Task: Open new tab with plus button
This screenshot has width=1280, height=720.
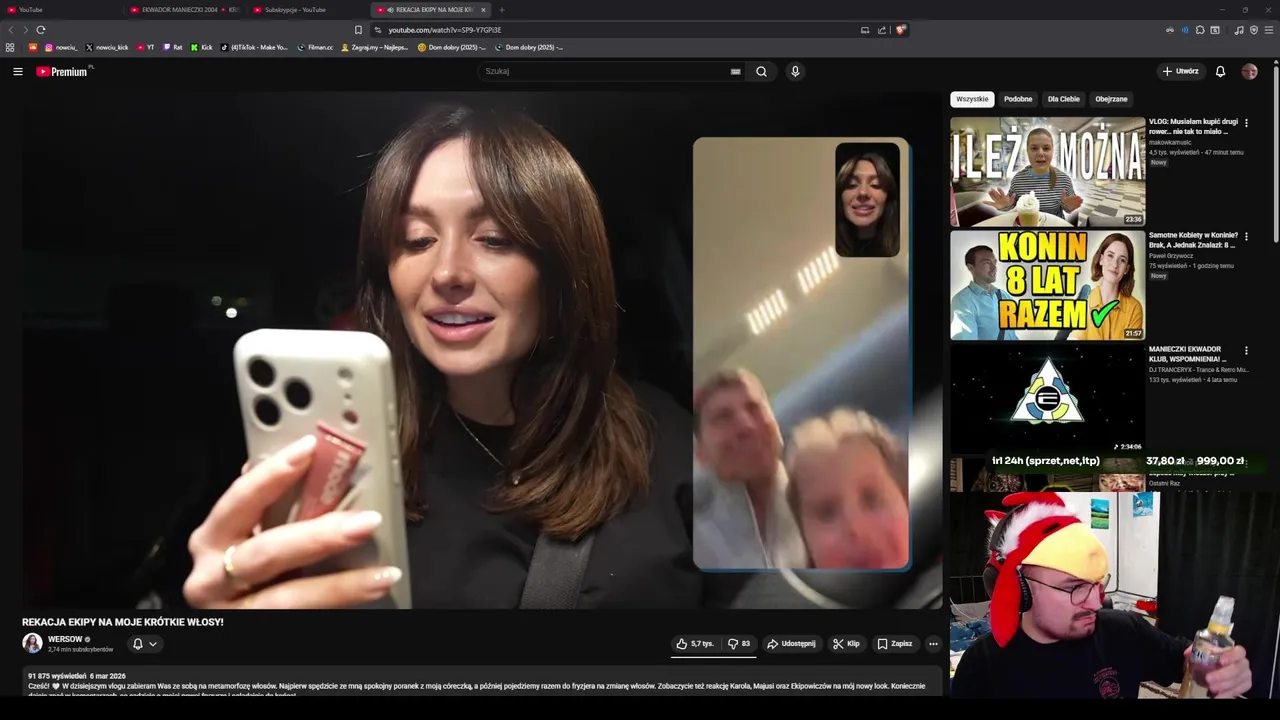Action: pos(502,10)
